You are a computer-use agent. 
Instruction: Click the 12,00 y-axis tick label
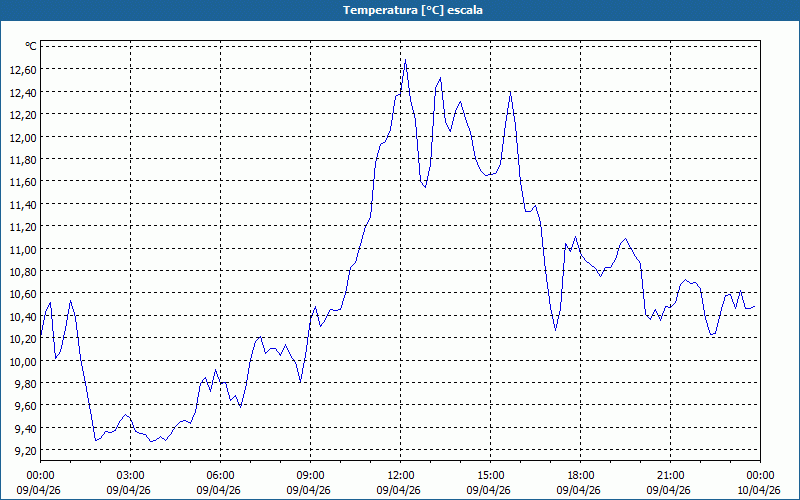(23, 137)
